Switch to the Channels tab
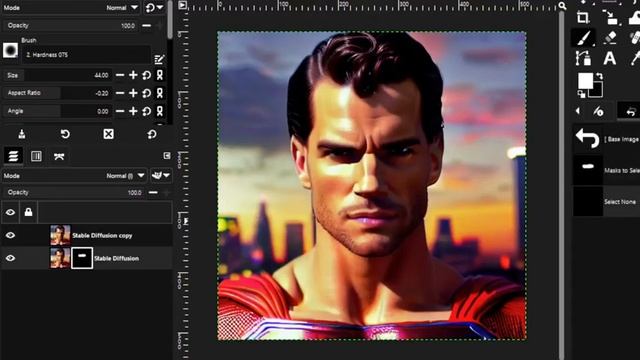The width and height of the screenshot is (640, 360). 36,156
